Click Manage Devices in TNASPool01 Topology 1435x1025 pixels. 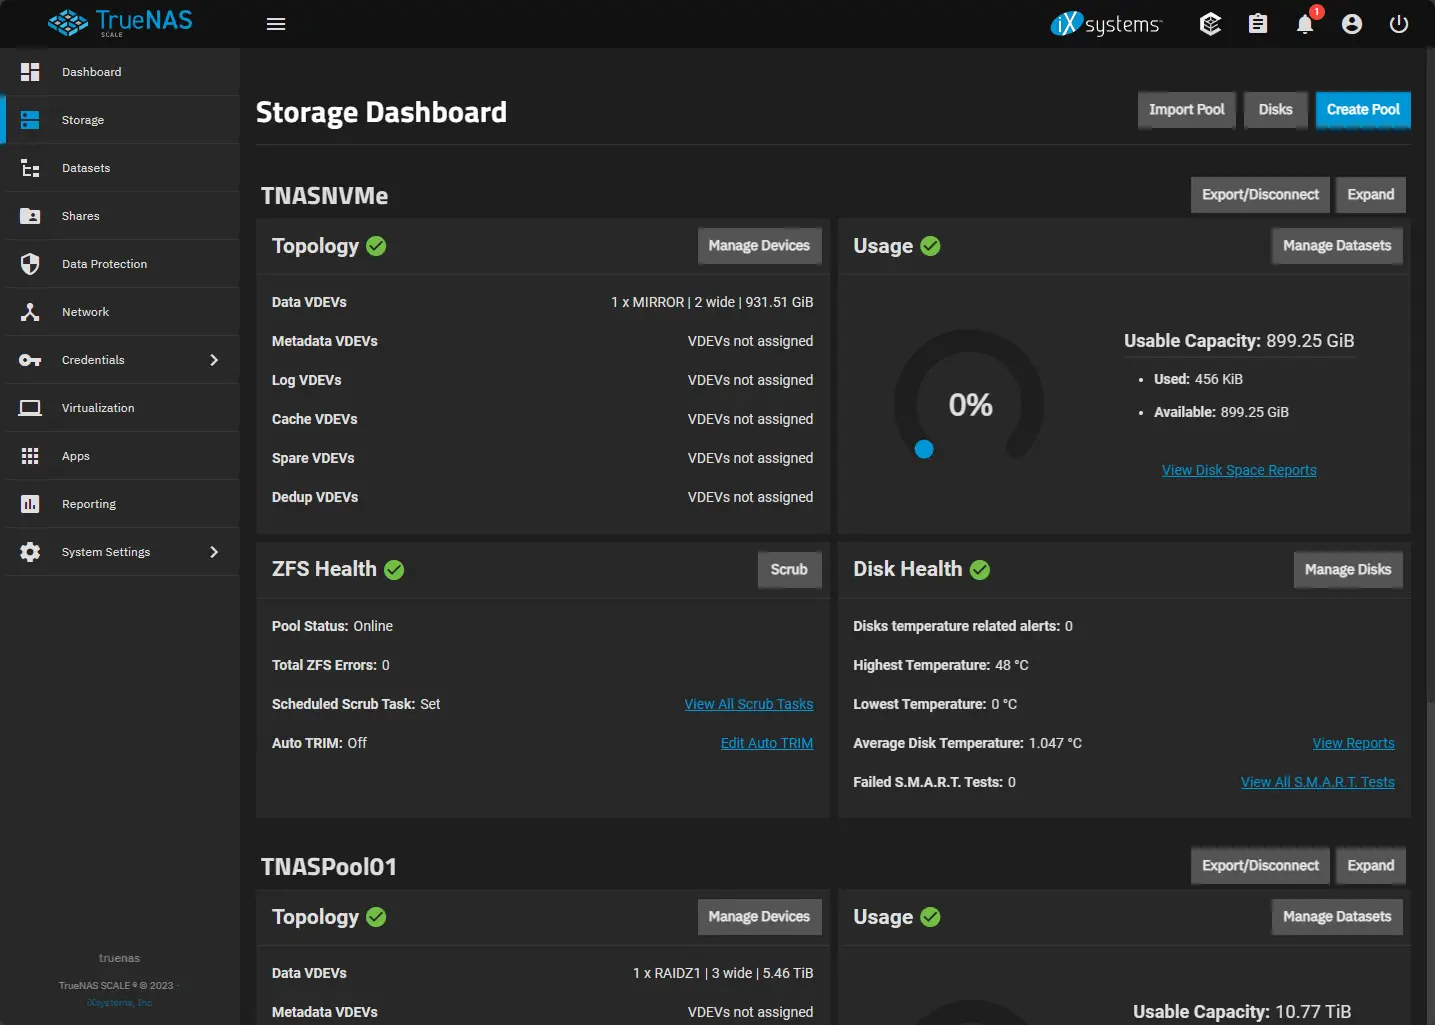click(759, 917)
